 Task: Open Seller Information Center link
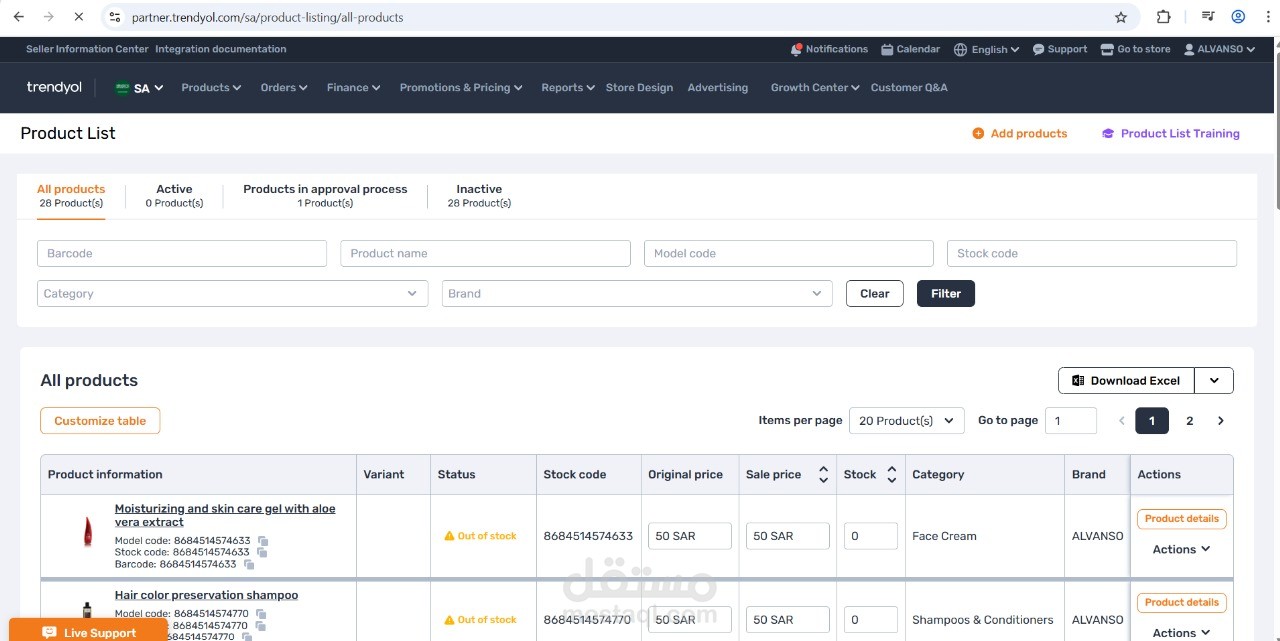click(x=87, y=49)
